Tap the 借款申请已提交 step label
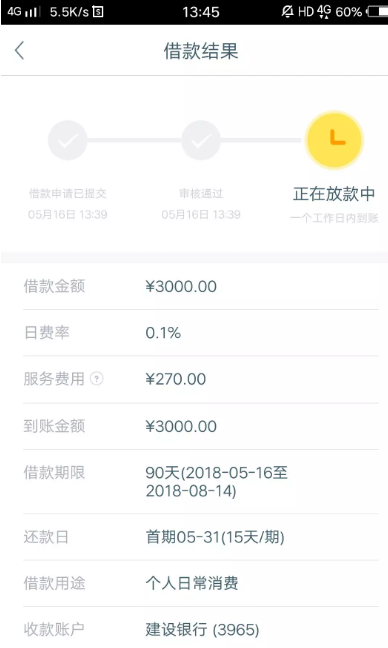This screenshot has height=648, width=388. click(x=68, y=193)
